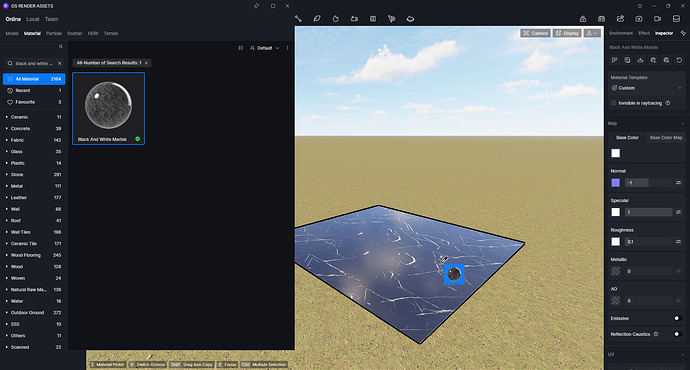Screen dimensions: 690x370
Task: Switch to the Environment tab
Action: (x=621, y=33)
